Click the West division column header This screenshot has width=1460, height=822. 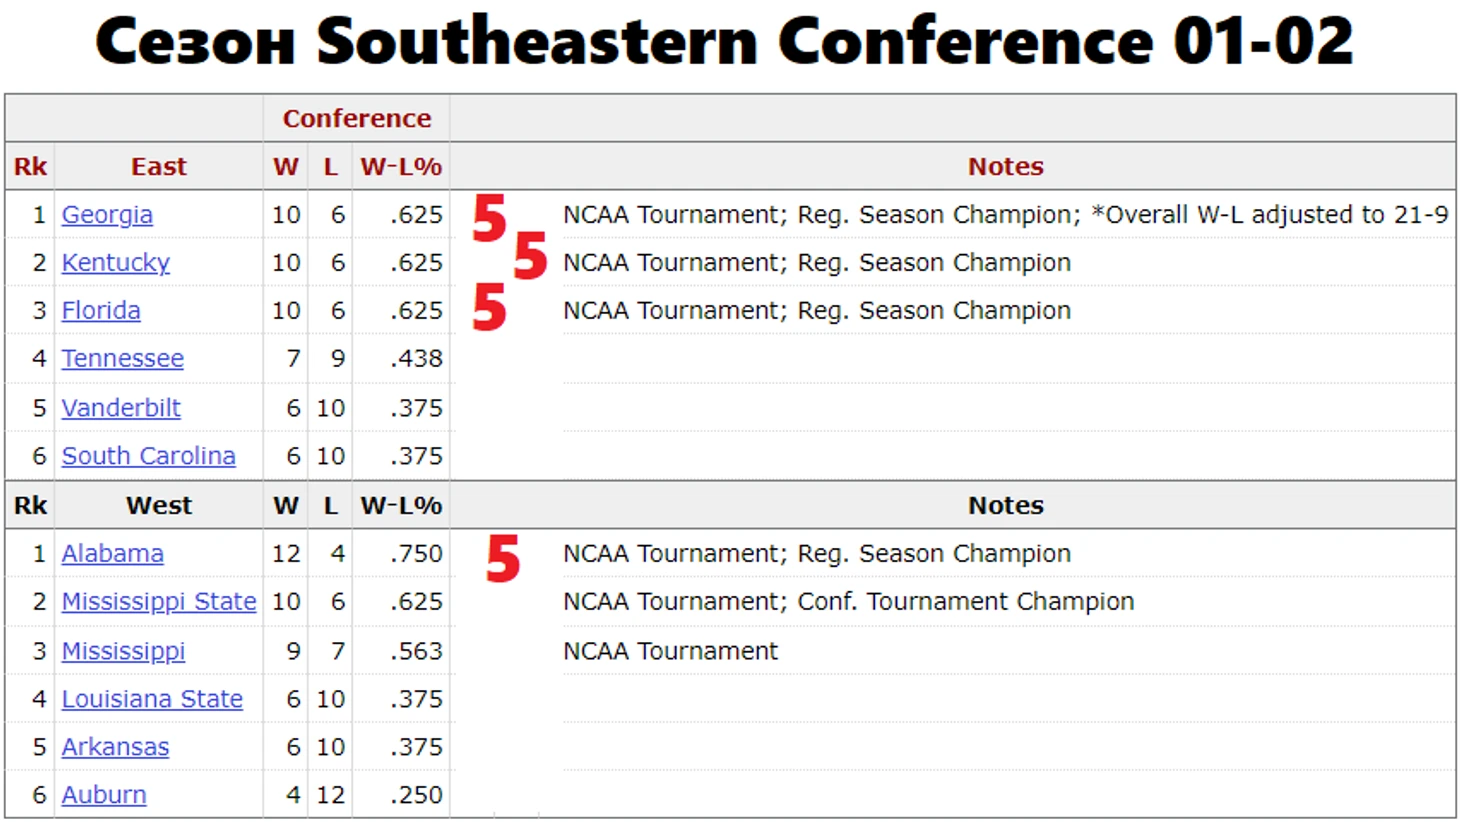(x=158, y=506)
